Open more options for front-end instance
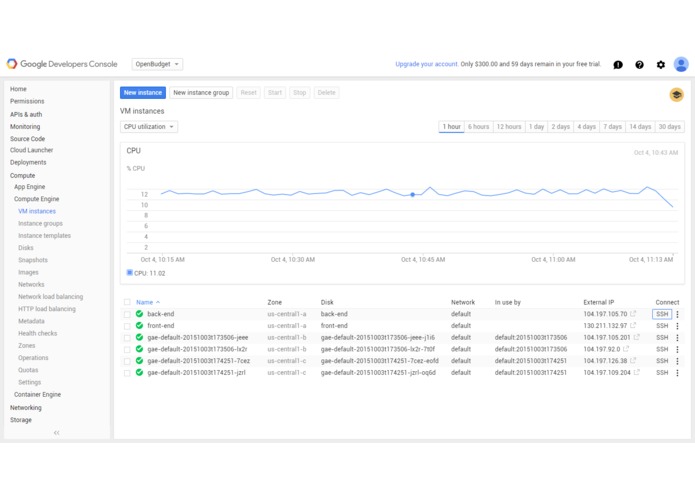The height and width of the screenshot is (494, 695). click(677, 326)
